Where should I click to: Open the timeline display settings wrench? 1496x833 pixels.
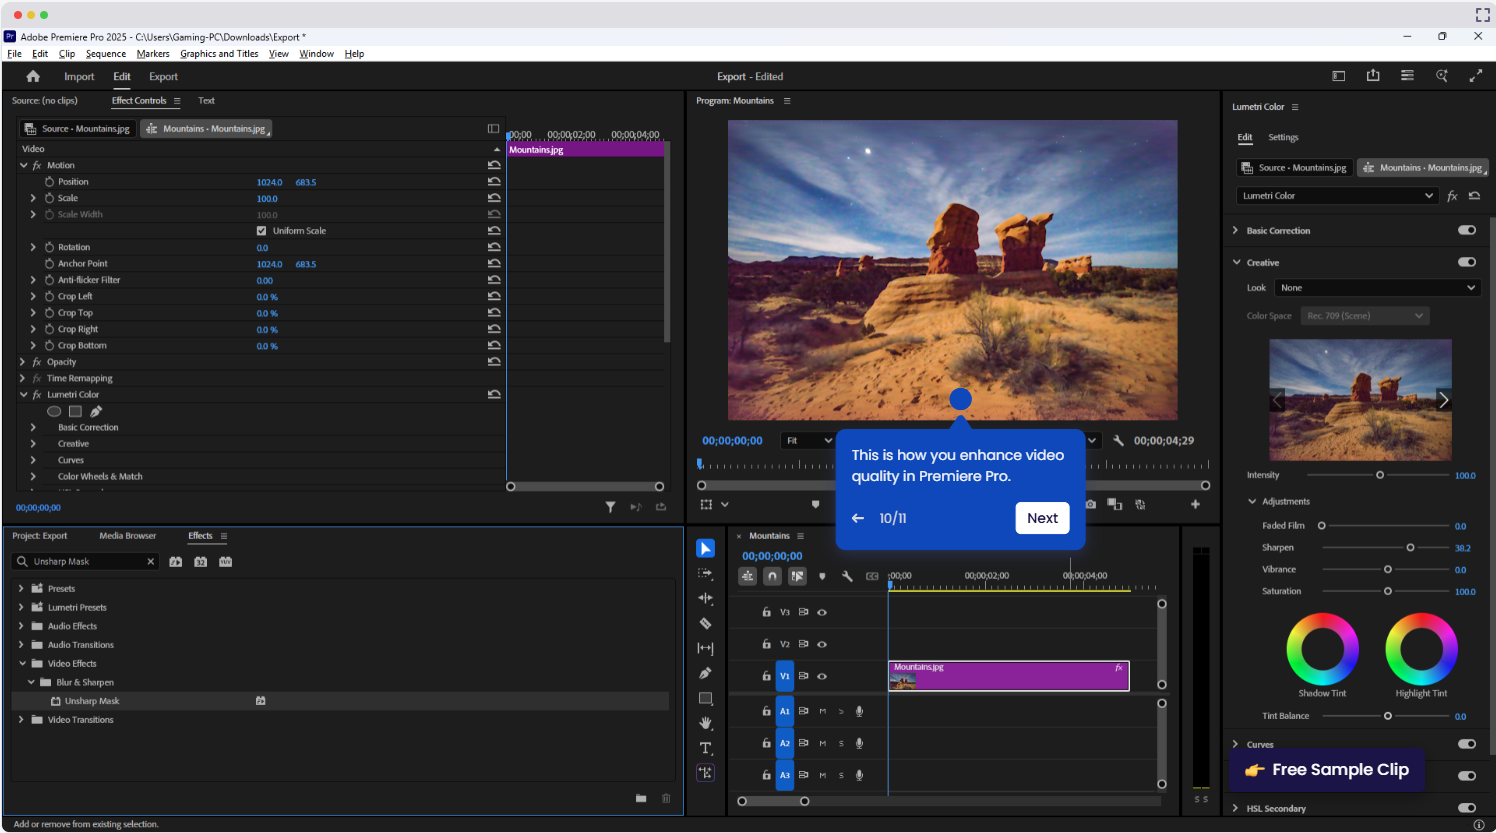tap(847, 577)
